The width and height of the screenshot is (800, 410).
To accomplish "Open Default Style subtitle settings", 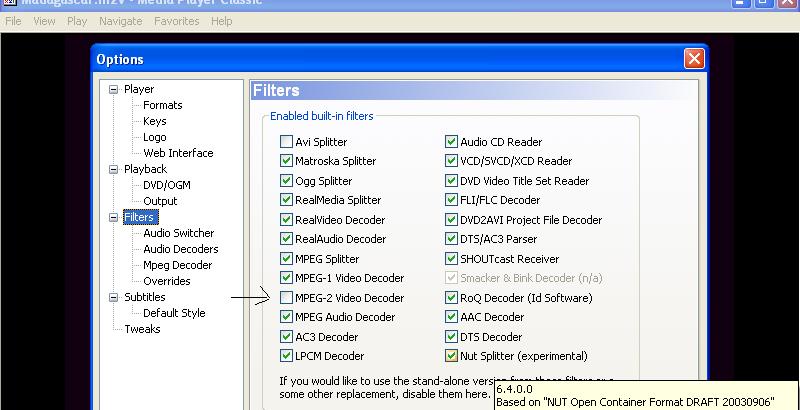I will pos(174,313).
